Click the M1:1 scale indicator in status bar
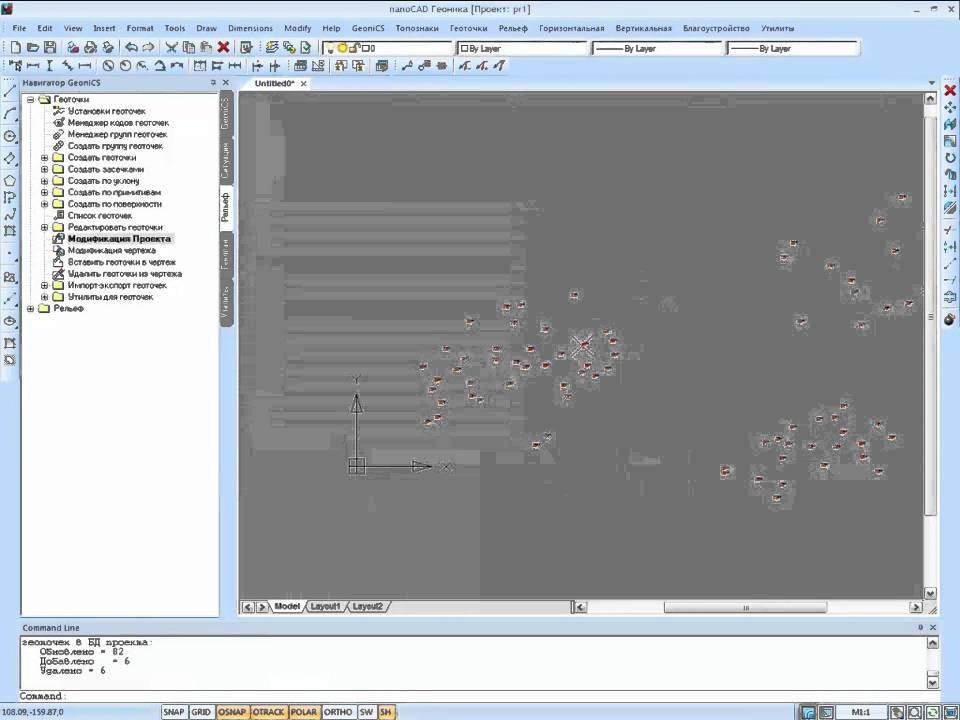This screenshot has height=720, width=960. 860,712
